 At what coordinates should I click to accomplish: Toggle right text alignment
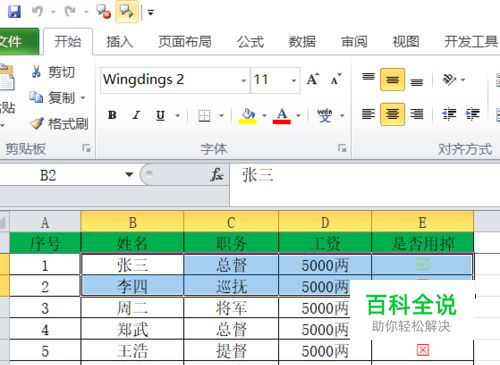(x=417, y=114)
